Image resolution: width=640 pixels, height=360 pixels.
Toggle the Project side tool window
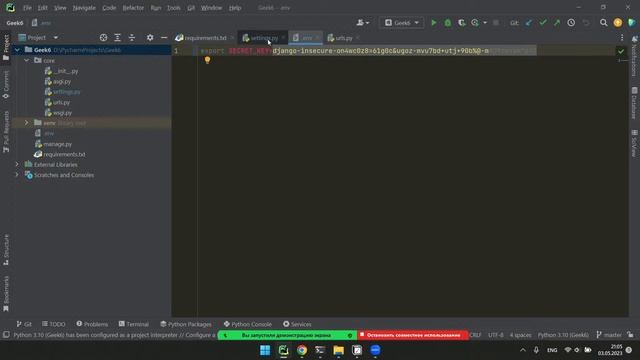[6, 47]
